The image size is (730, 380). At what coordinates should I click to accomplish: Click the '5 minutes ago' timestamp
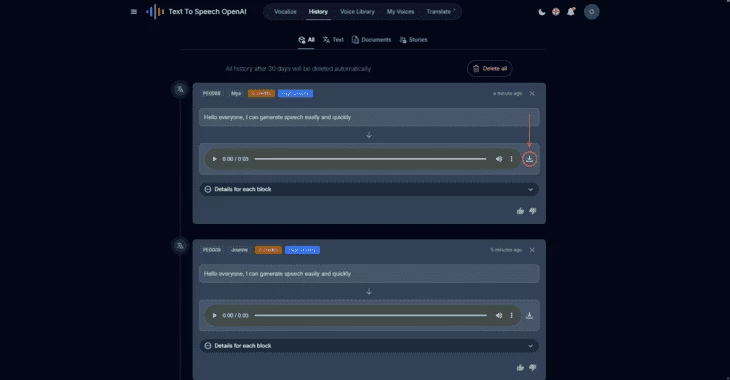(x=506, y=250)
